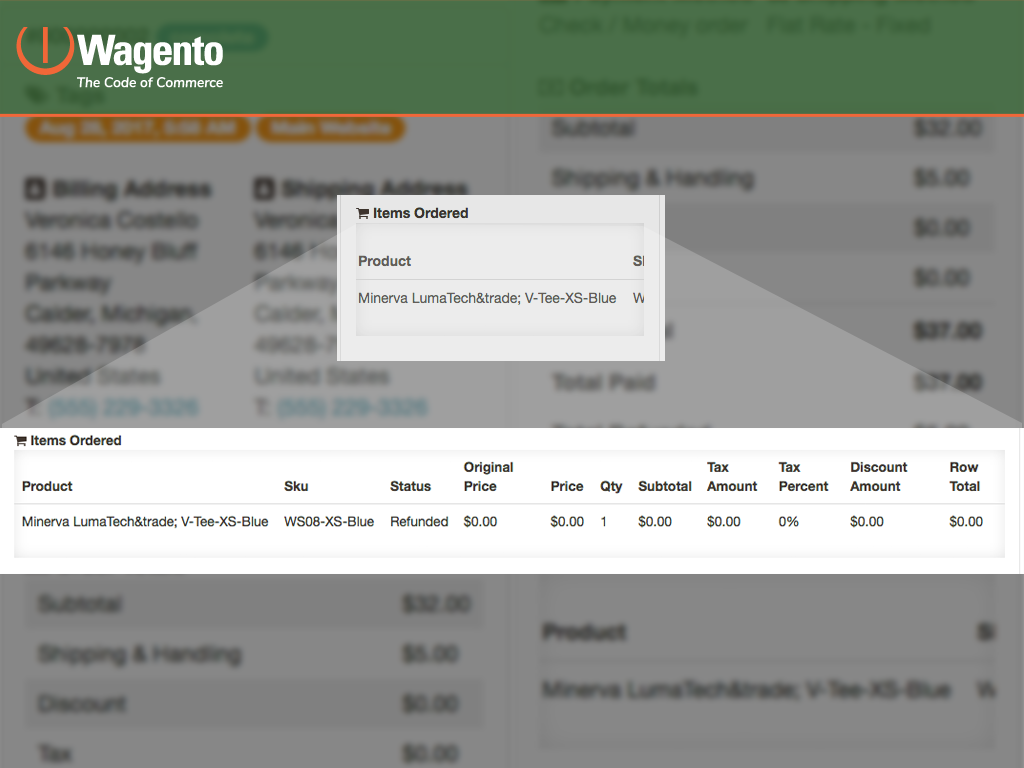Click the Shipping Address card icon
Image resolution: width=1024 pixels, height=768 pixels.
(x=263, y=188)
